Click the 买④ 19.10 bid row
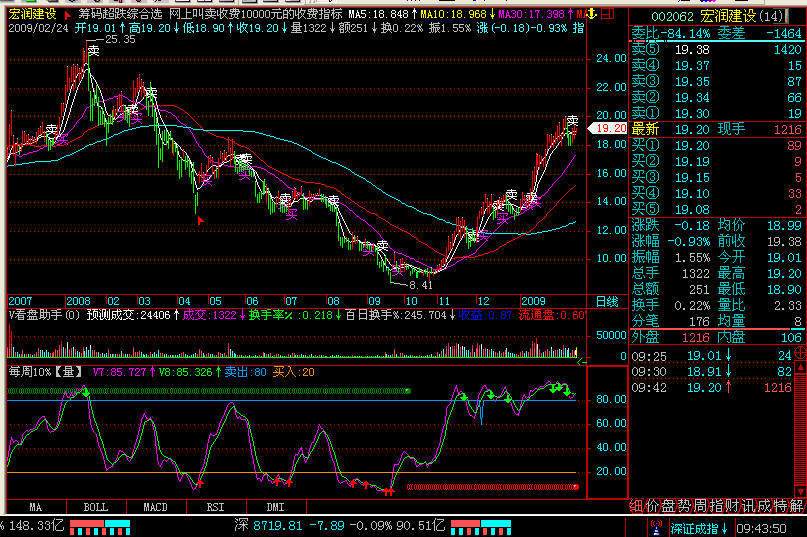Viewport: 807px width, 537px height. [716, 193]
